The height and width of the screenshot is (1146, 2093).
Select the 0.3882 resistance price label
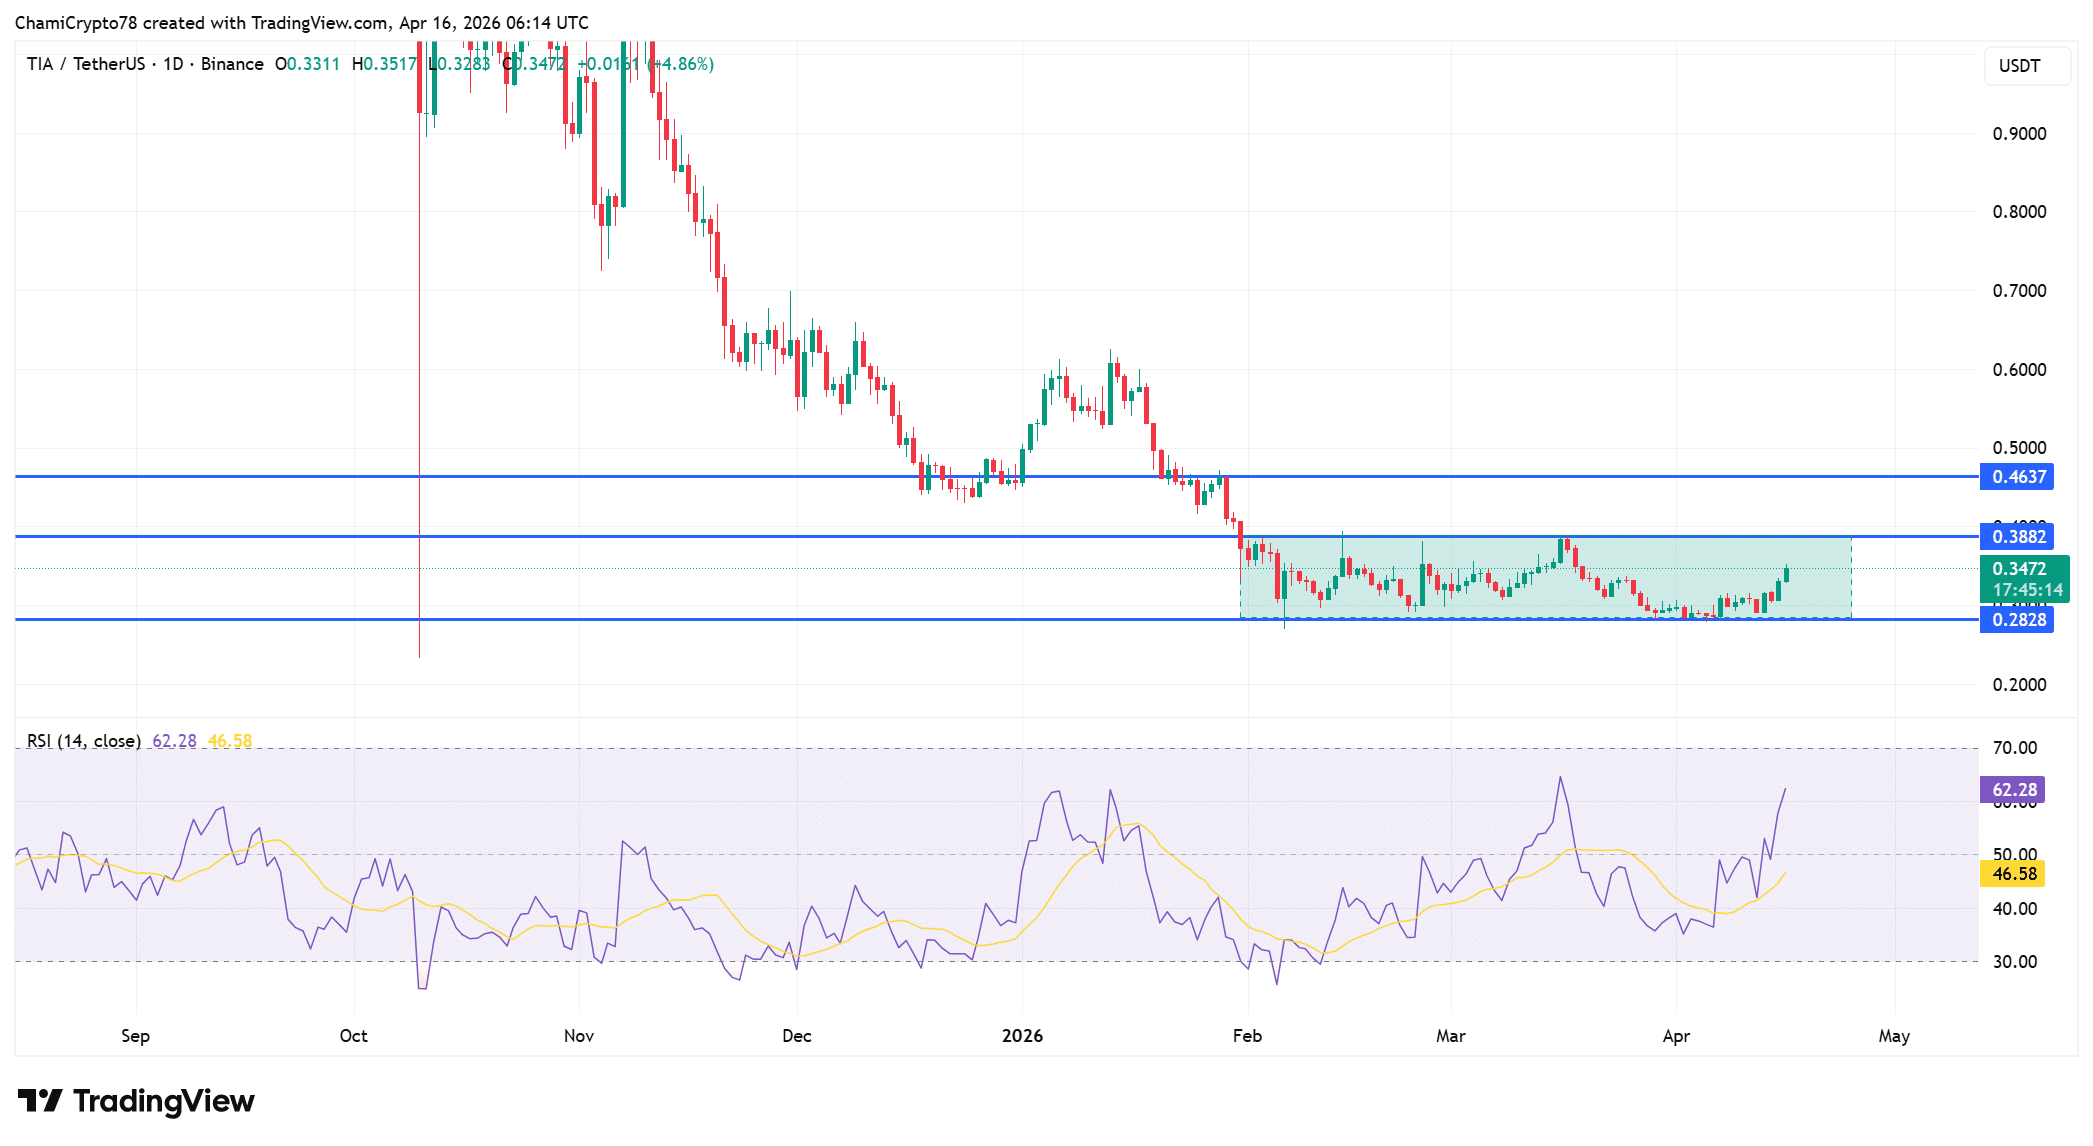2017,537
